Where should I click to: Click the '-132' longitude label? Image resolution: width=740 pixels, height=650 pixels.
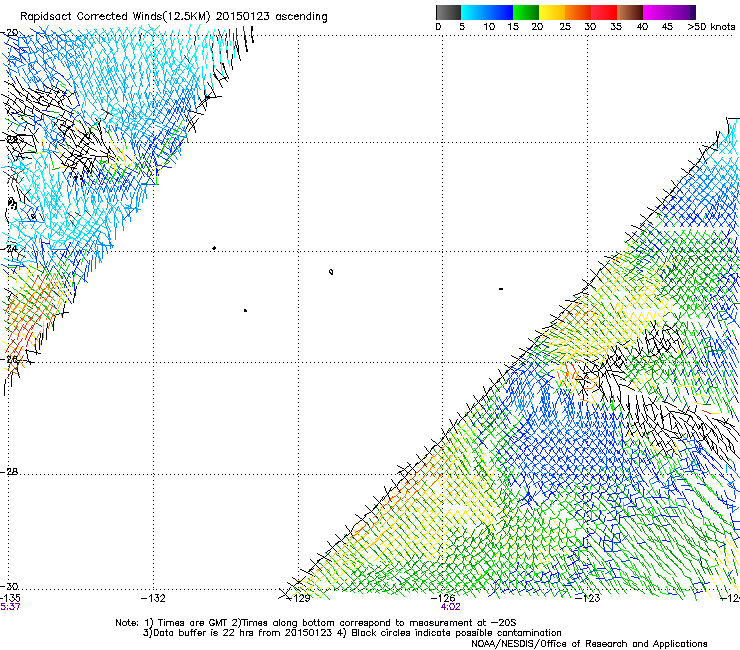click(153, 598)
